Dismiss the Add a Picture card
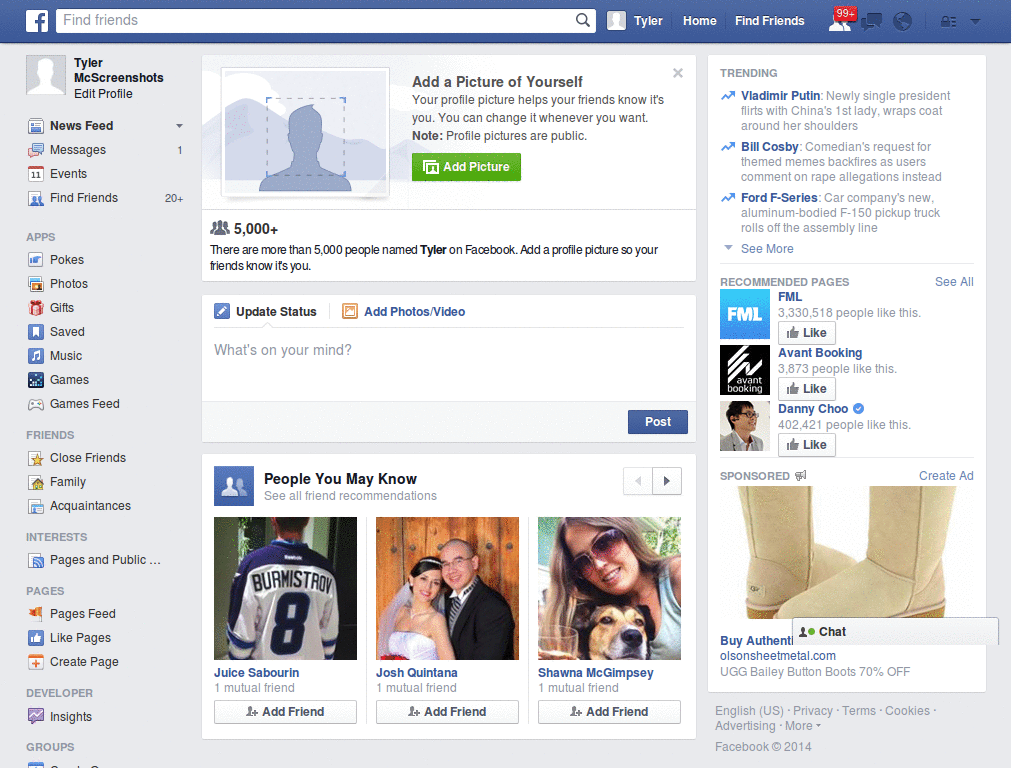Screen dimensions: 1024x768 pos(678,73)
